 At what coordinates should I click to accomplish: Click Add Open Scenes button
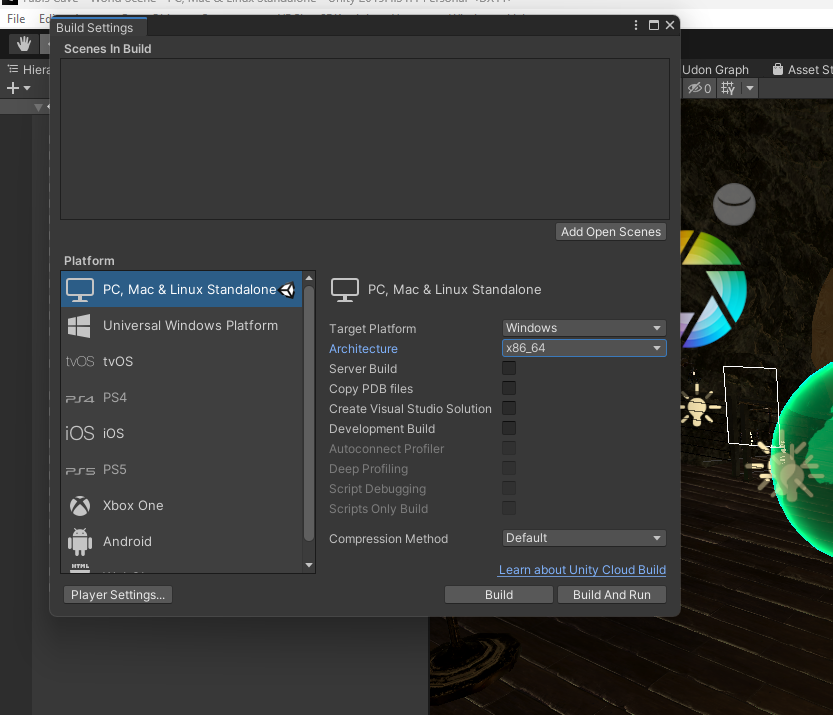point(611,232)
